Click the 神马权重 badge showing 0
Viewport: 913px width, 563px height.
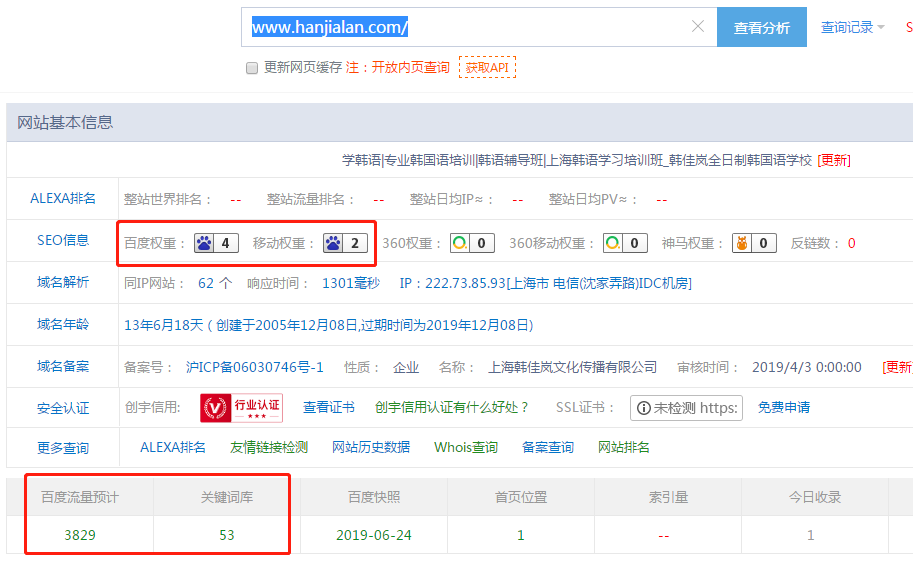754,243
